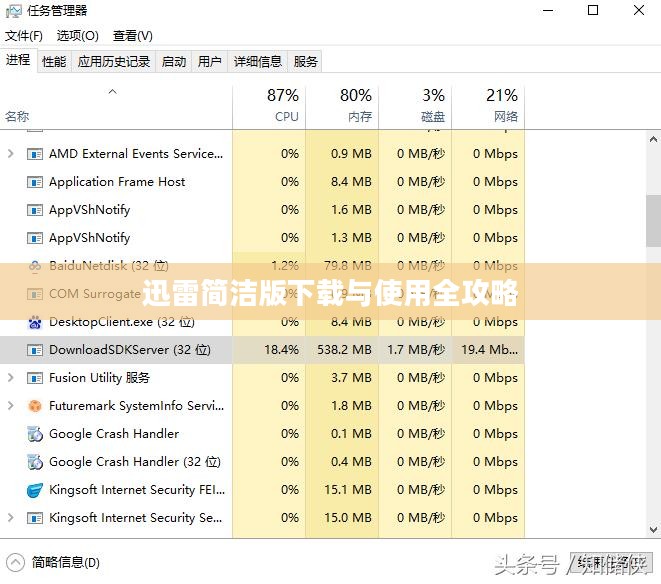661x584 pixels.
Task: Switch to the 性能 tab
Action: (x=54, y=62)
